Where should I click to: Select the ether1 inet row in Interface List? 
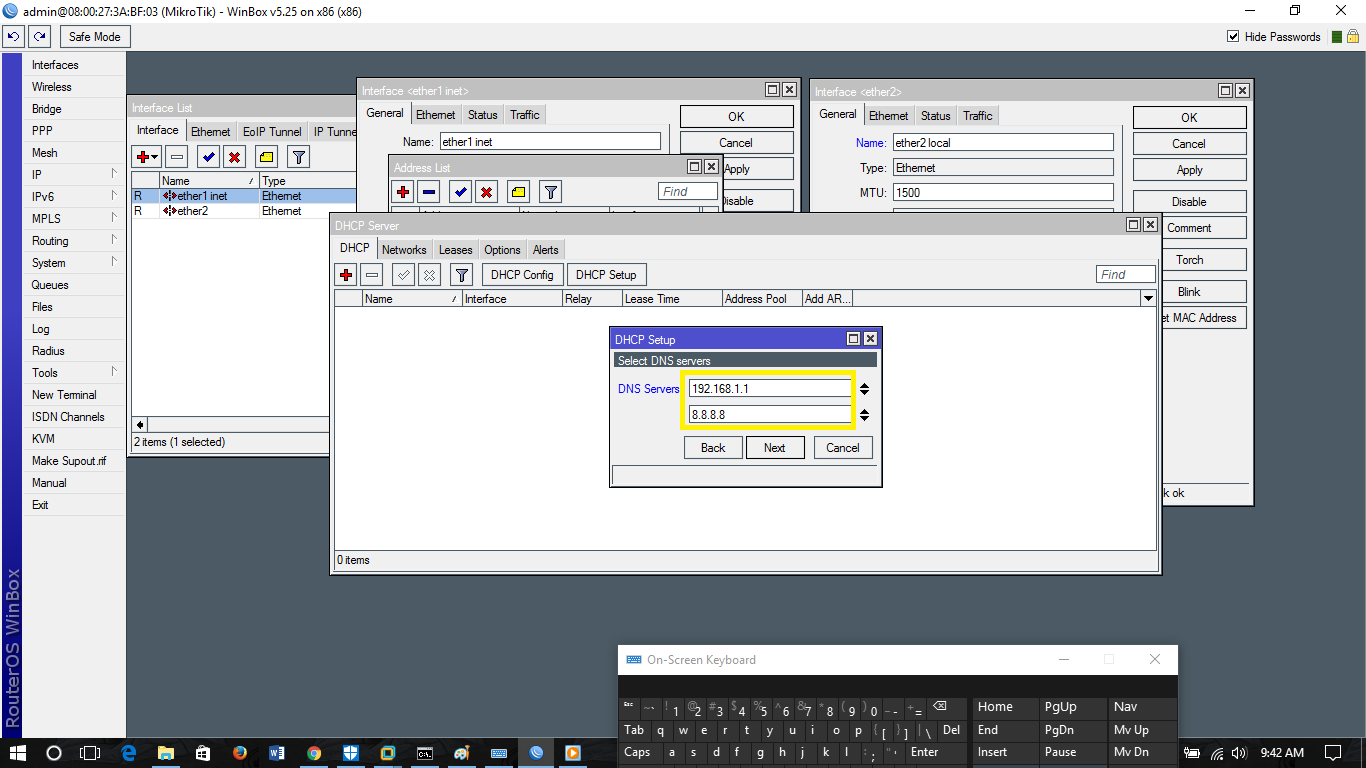[243, 196]
